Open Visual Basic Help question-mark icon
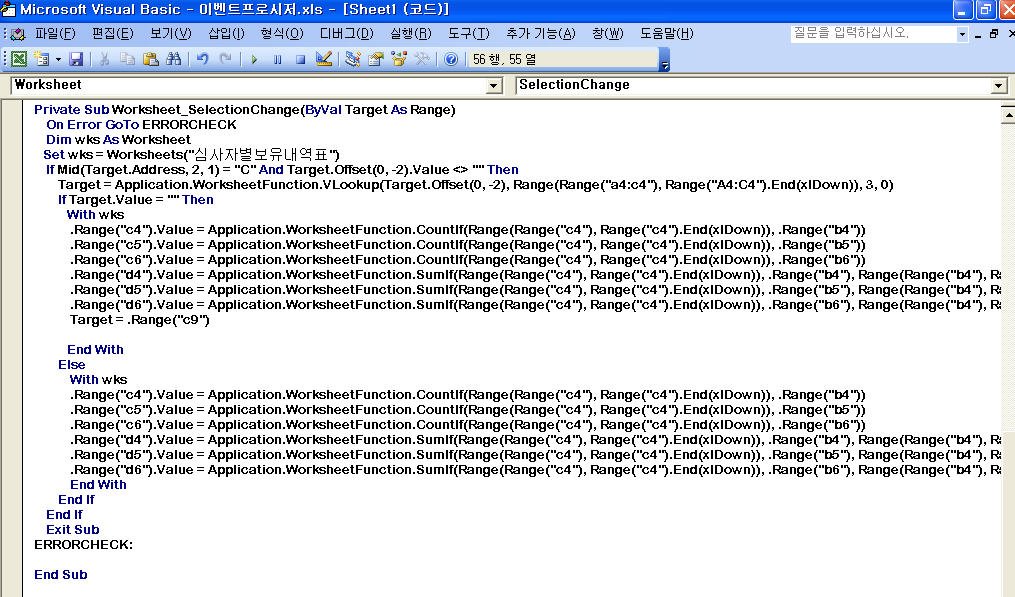 [x=451, y=60]
